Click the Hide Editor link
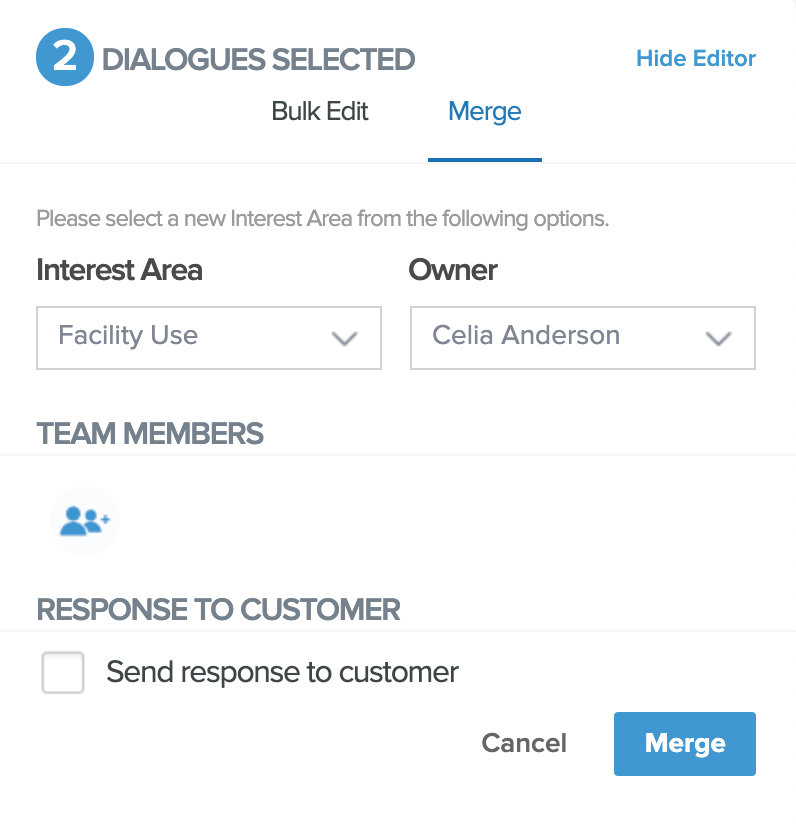This screenshot has height=828, width=796. 696,58
